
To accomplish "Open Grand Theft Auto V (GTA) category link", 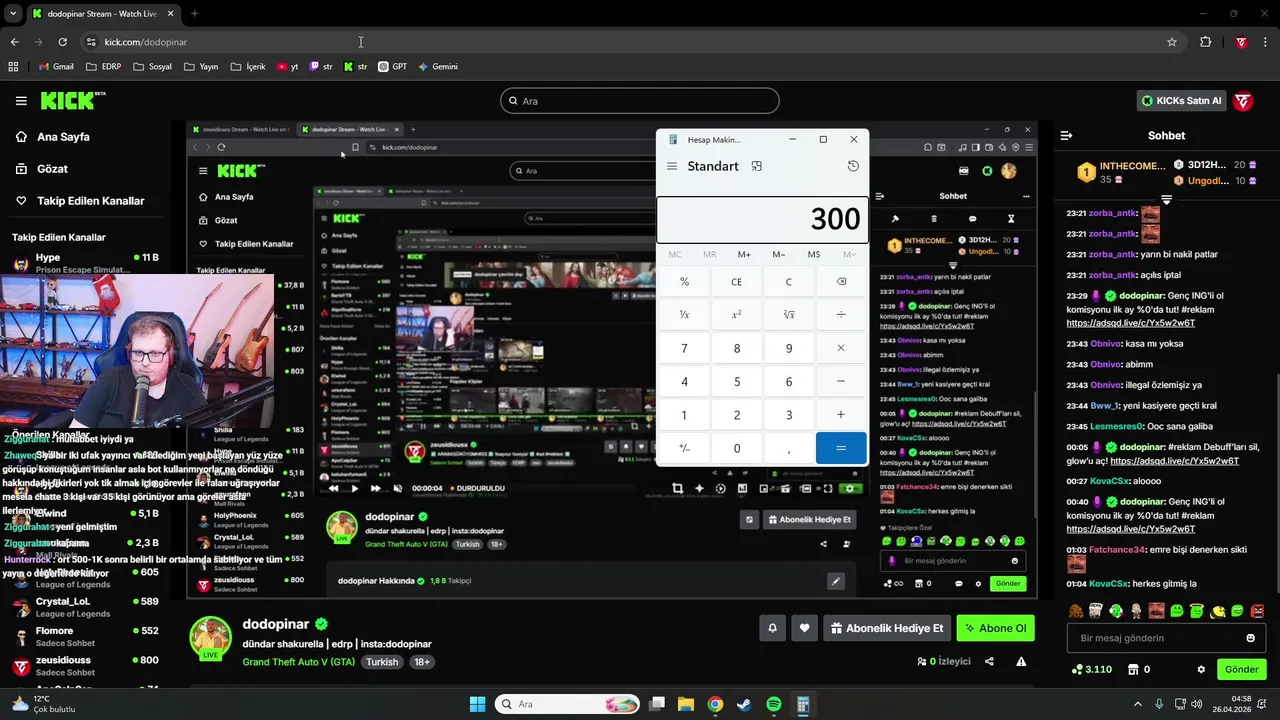I will [x=298, y=662].
